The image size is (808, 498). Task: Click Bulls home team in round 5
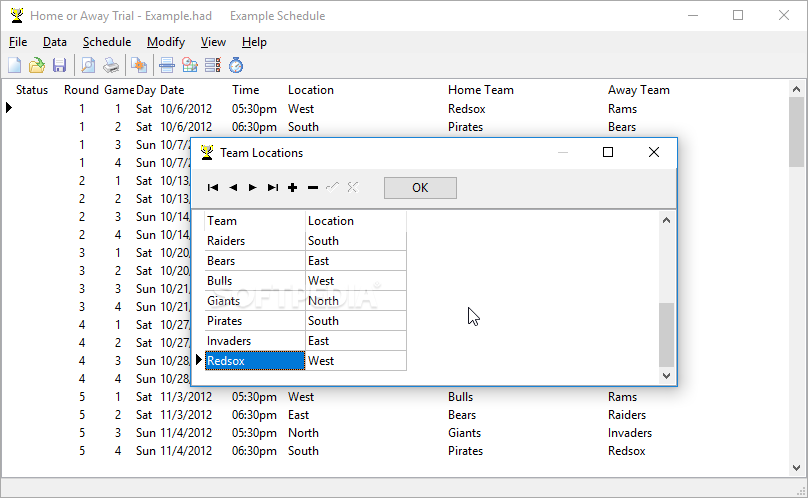[x=460, y=397]
